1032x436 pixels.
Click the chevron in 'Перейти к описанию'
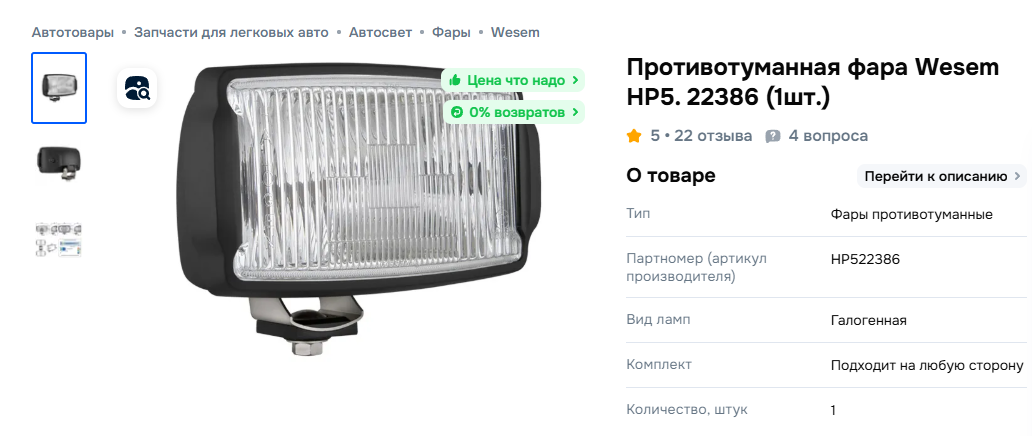pyautogui.click(x=1017, y=177)
